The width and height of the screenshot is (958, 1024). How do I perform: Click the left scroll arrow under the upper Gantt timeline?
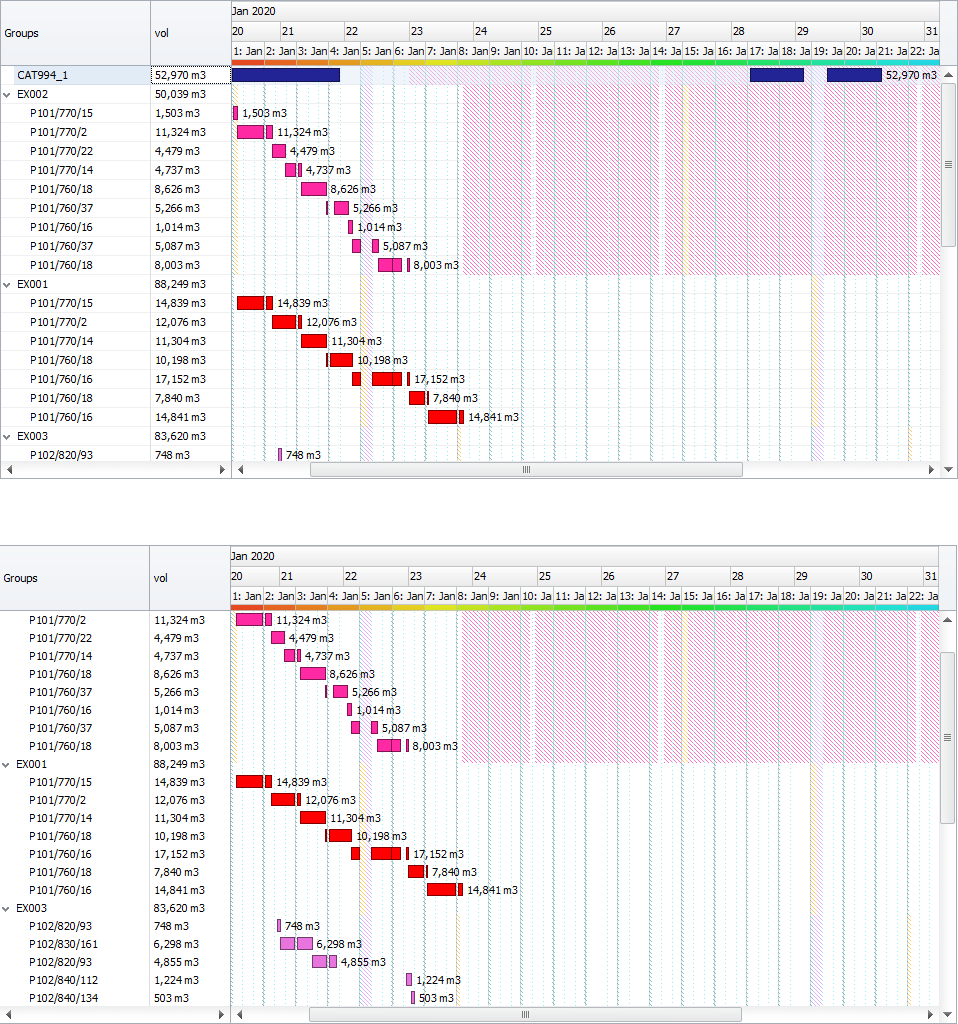coord(239,469)
